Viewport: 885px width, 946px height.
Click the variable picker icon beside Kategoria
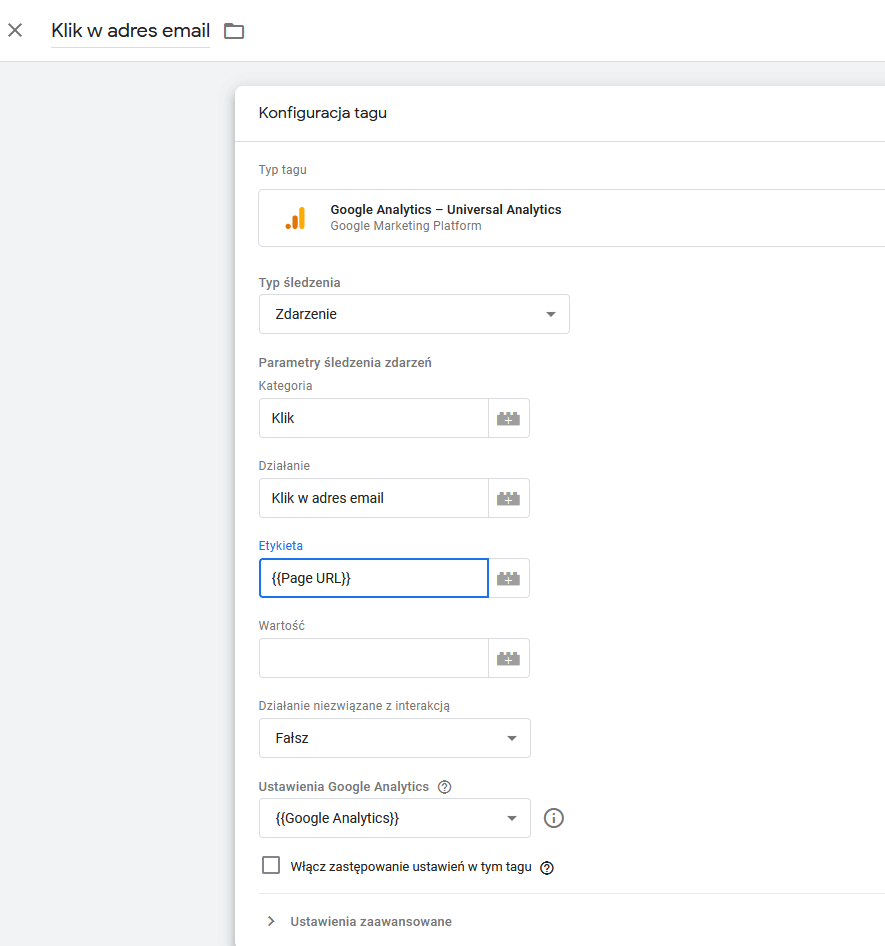click(x=508, y=418)
